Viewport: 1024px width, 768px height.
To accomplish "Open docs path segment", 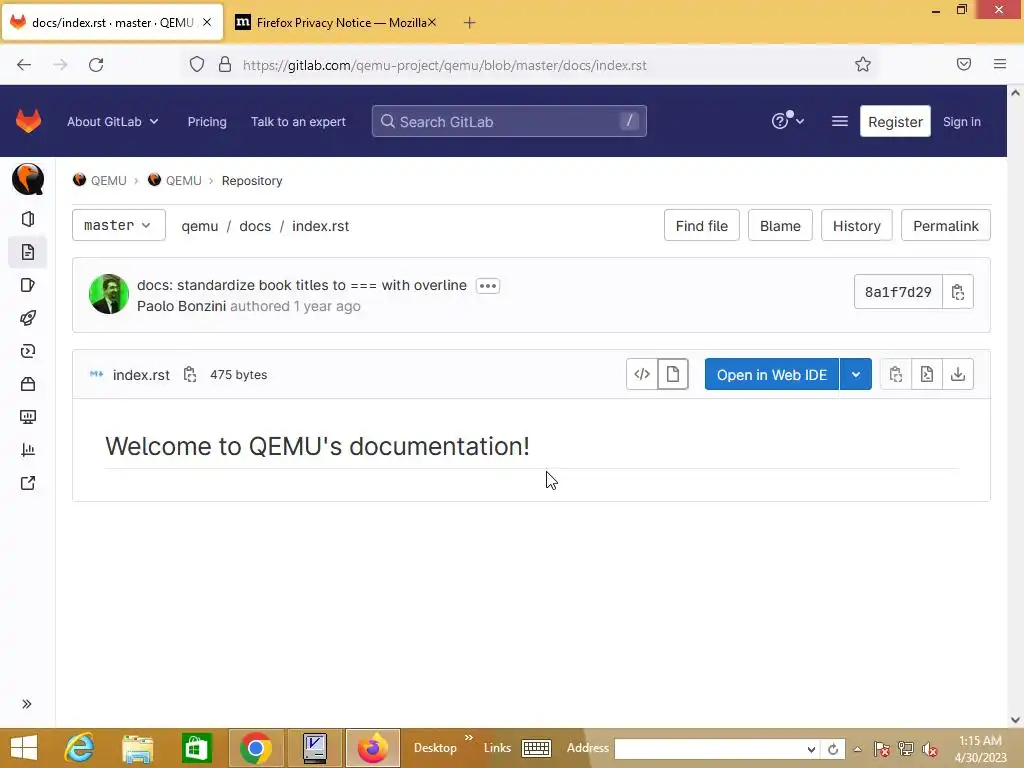I will pyautogui.click(x=255, y=226).
